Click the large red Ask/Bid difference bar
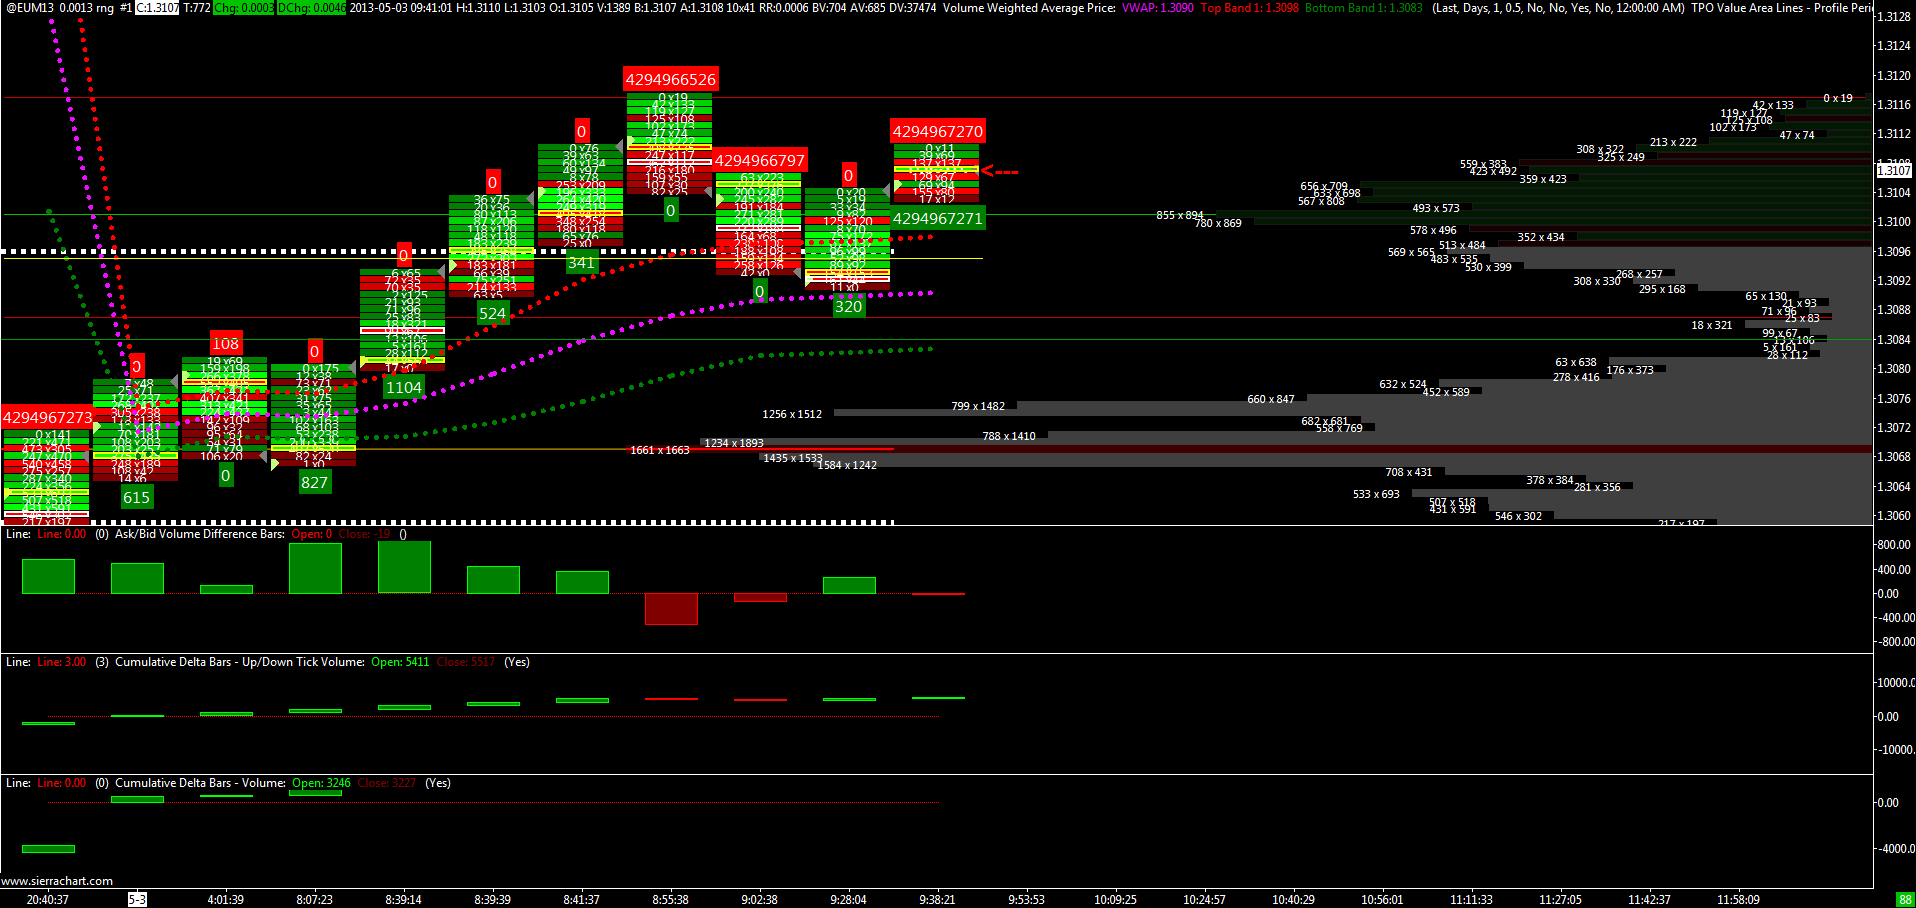 [x=671, y=609]
